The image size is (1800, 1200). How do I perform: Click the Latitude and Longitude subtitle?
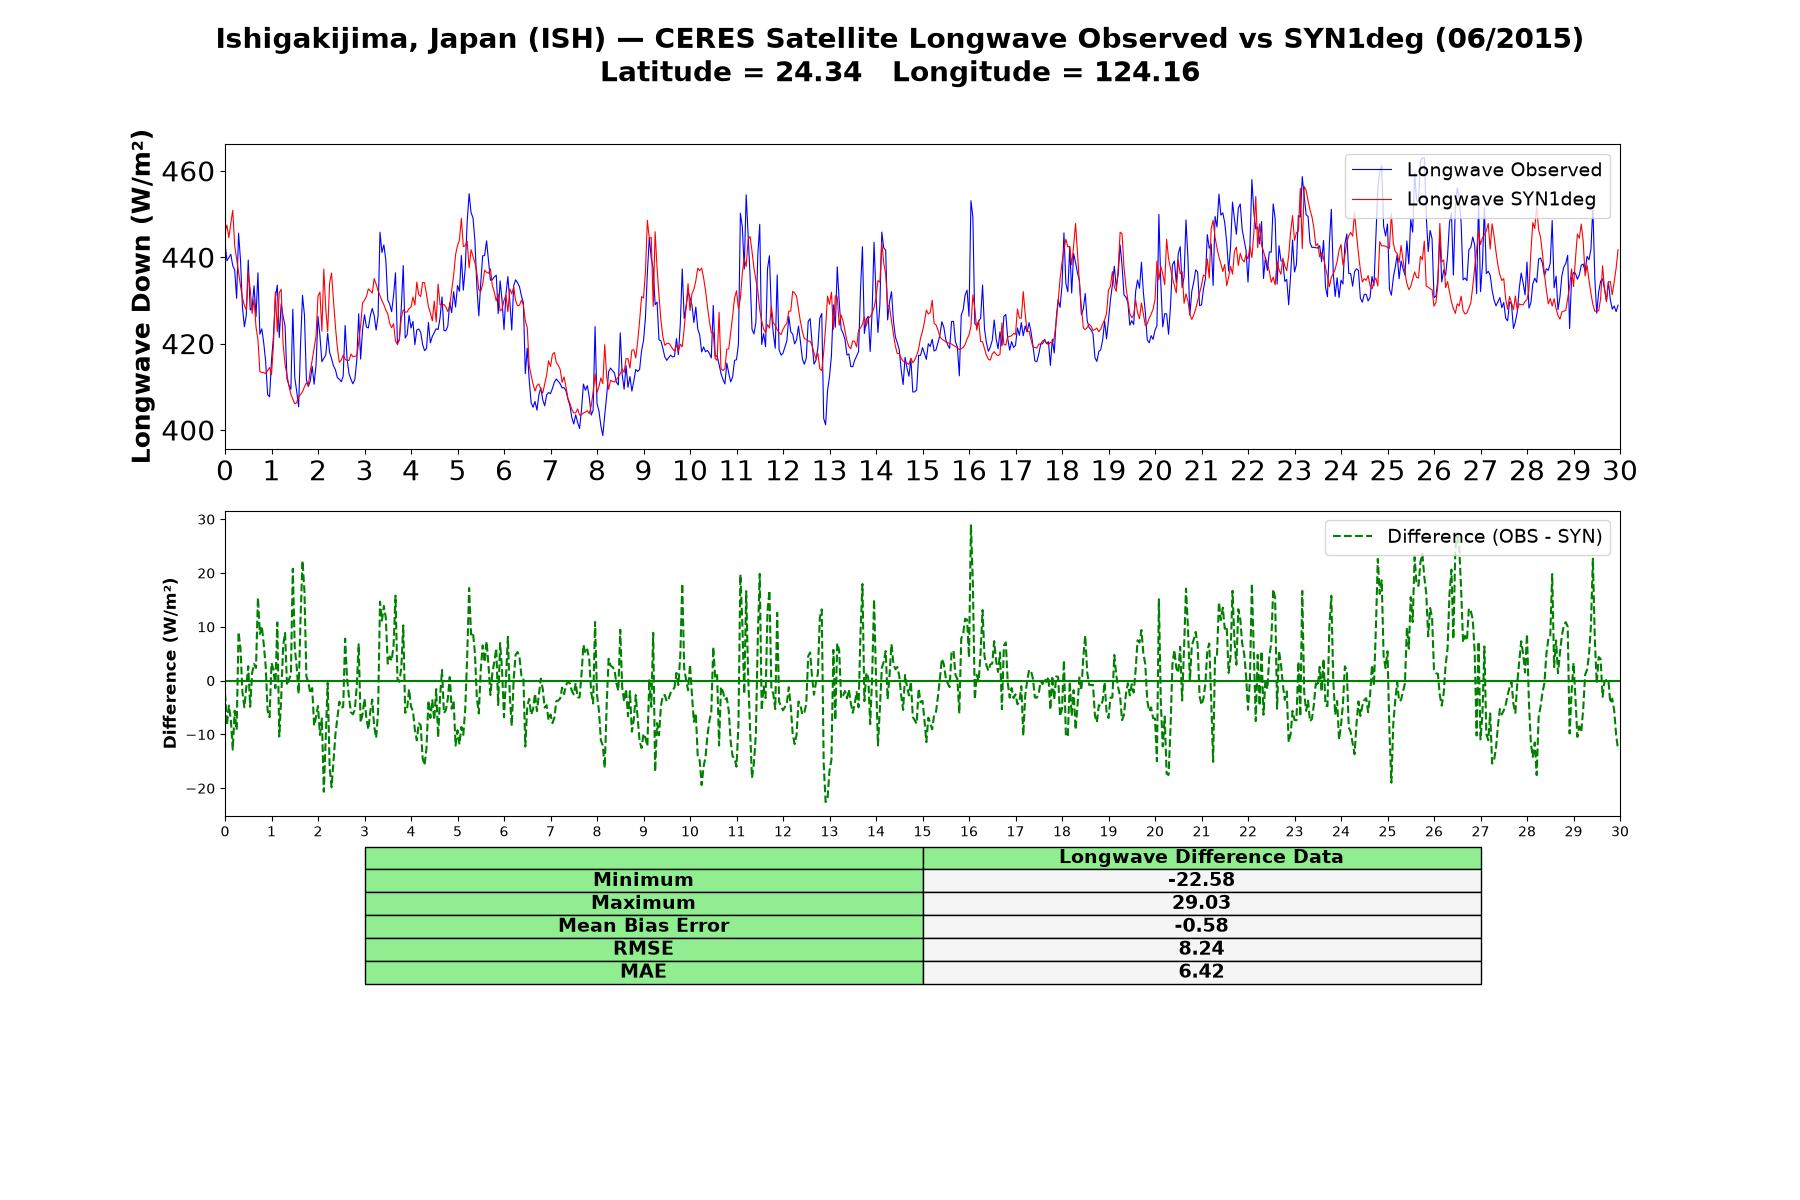[900, 72]
